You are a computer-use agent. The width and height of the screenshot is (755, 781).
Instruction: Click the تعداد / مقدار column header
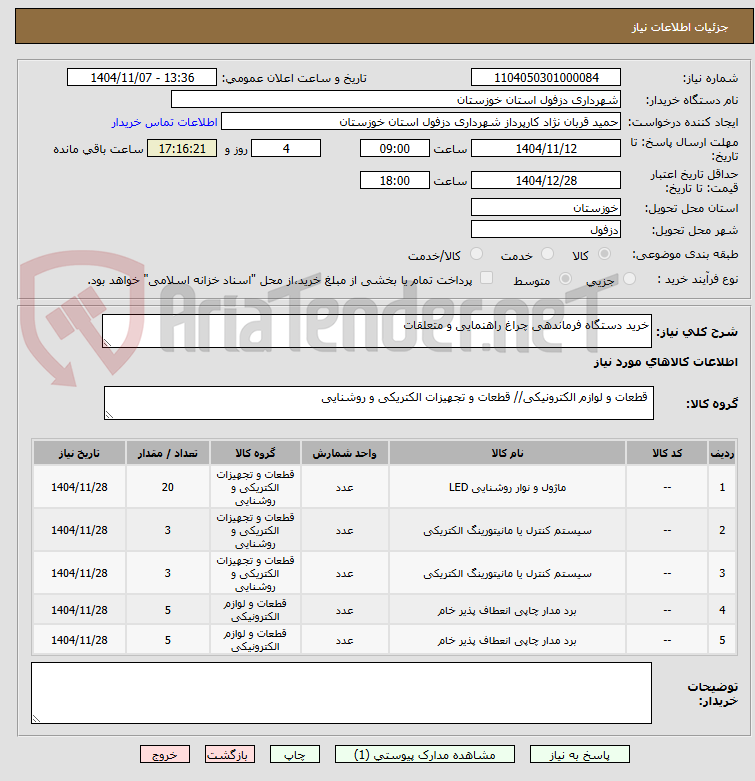tap(168, 453)
